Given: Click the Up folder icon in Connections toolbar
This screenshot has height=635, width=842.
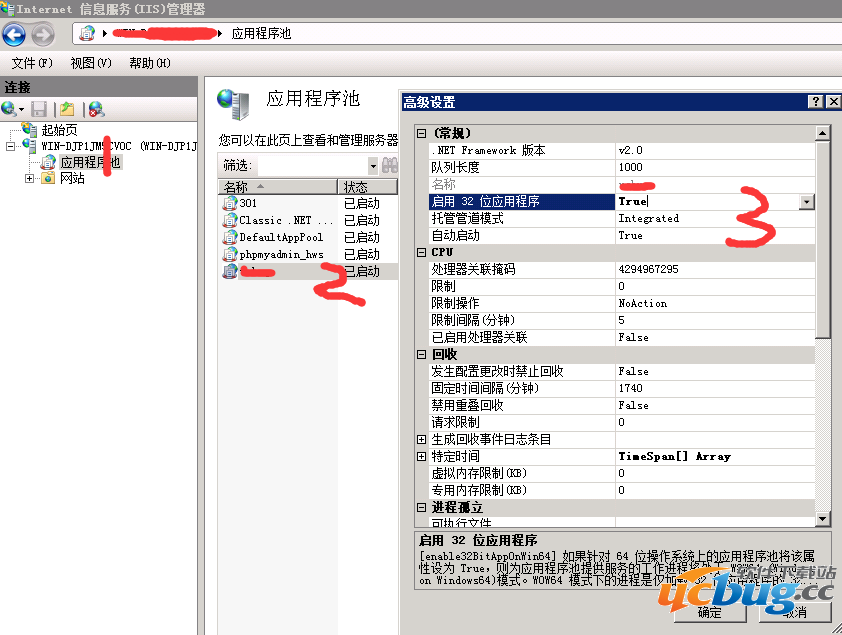Looking at the screenshot, I should pos(66,109).
